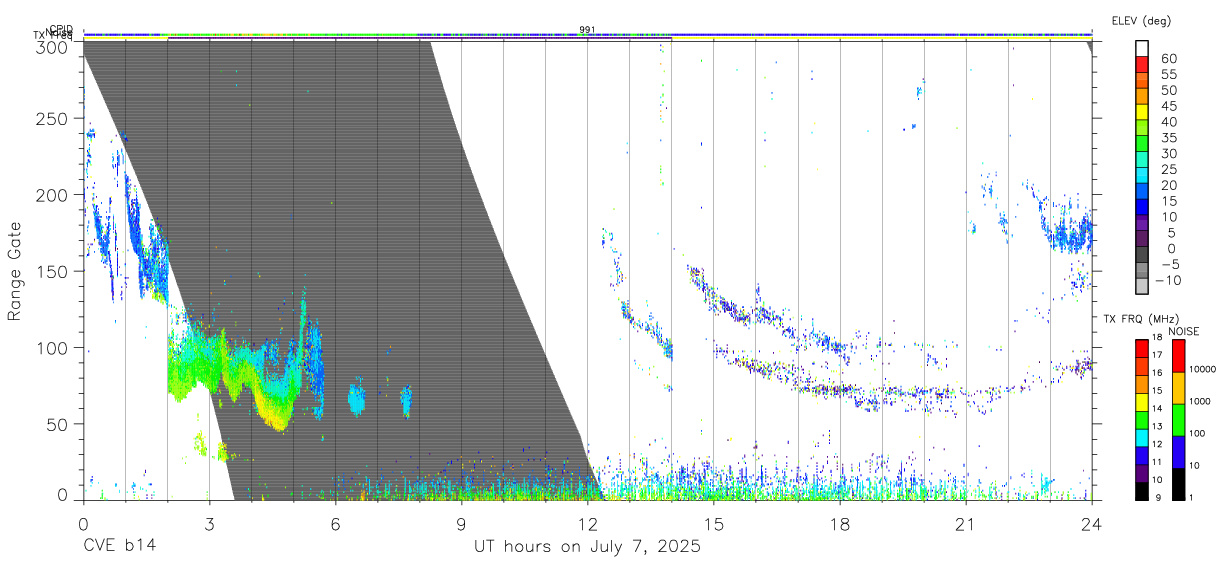1228x567 pixels.
Task: Click the 250 tick on Range Gate axis
Action: pos(52,118)
